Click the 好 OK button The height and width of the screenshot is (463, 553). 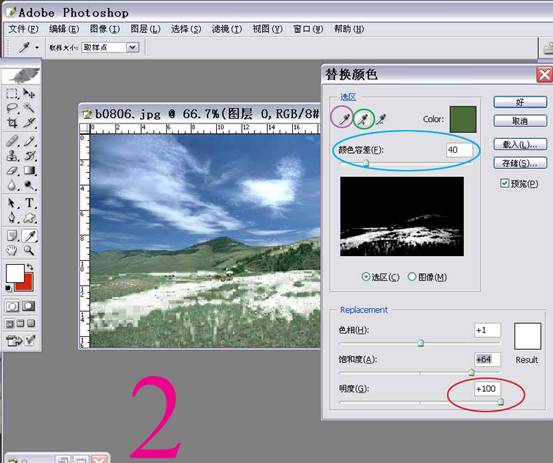tap(520, 102)
